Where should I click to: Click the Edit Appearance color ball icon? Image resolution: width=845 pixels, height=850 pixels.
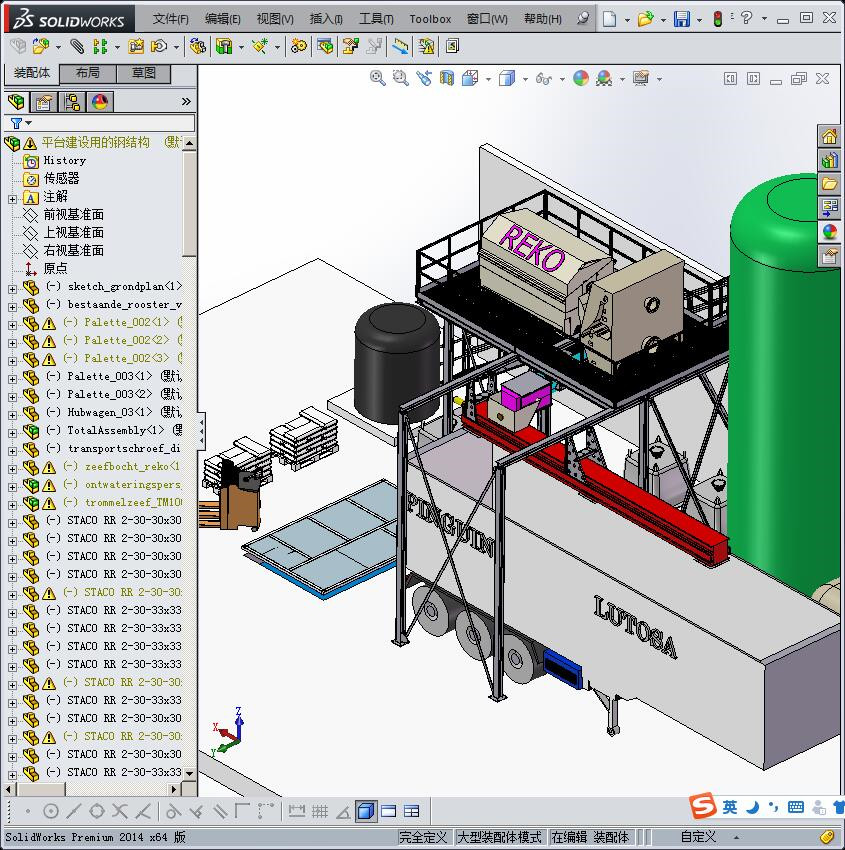point(580,79)
